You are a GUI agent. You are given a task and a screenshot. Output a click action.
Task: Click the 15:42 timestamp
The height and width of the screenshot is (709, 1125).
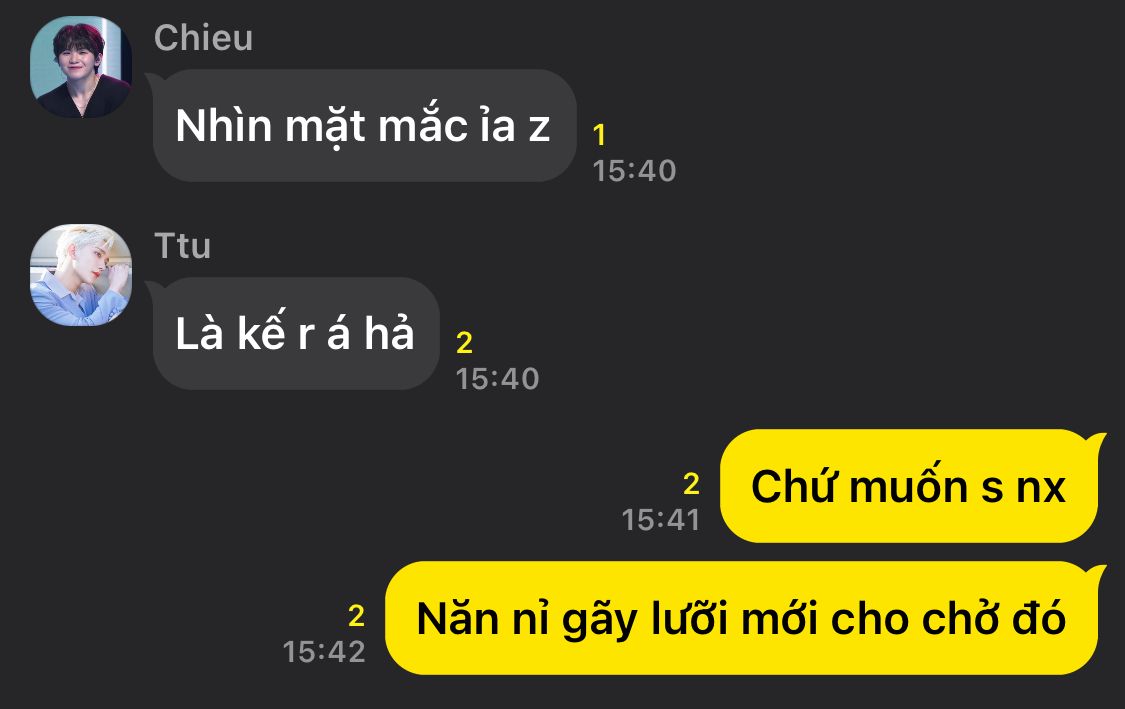[x=324, y=652]
